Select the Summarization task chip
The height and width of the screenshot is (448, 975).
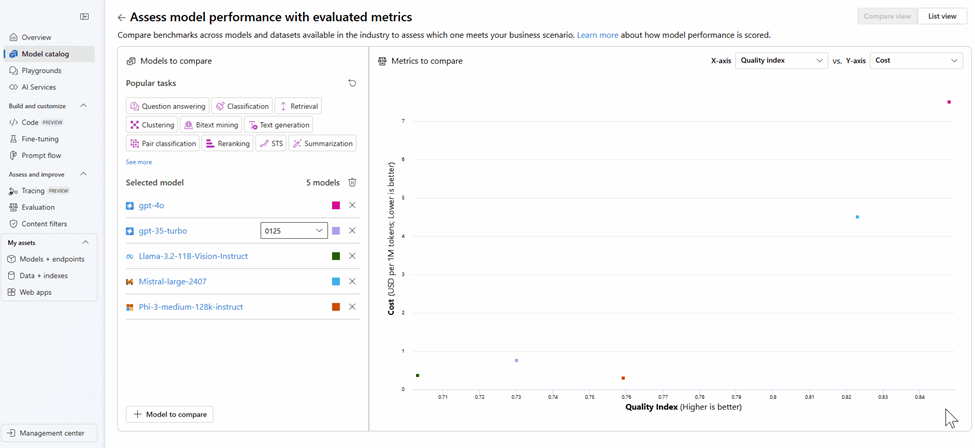tap(323, 144)
